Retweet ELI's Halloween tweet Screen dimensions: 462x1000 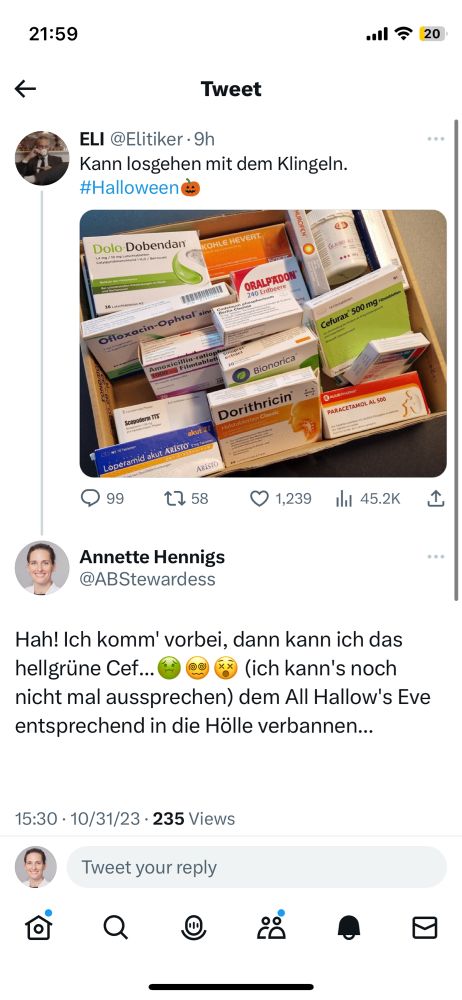tap(187, 498)
